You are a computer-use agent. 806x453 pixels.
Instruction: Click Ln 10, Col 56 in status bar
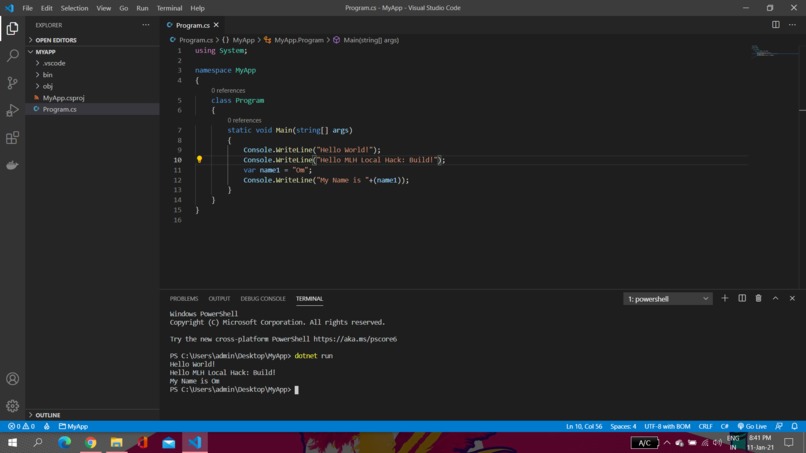[584, 426]
